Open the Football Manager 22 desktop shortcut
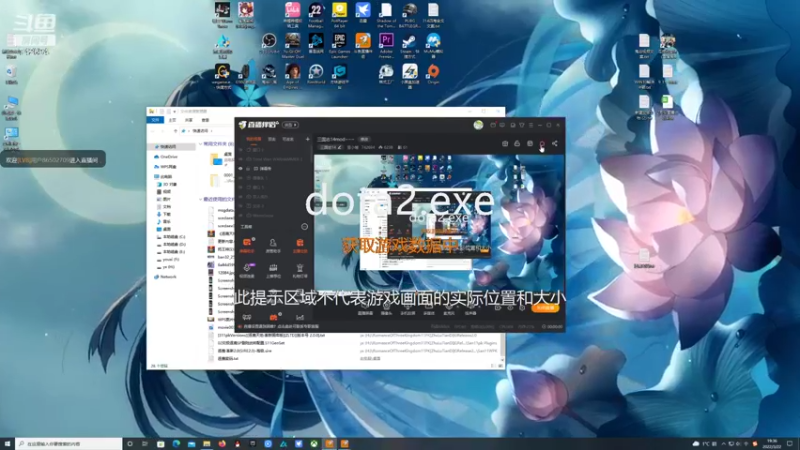800x450 pixels. pos(316,14)
